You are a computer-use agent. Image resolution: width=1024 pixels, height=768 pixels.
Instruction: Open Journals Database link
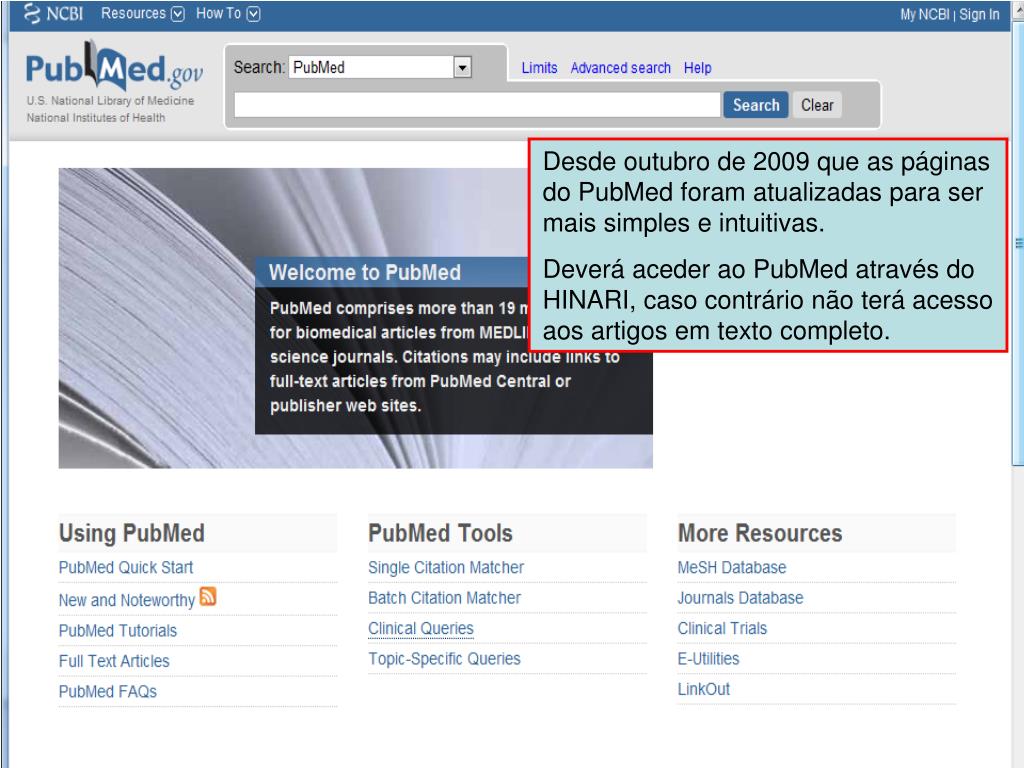point(740,598)
